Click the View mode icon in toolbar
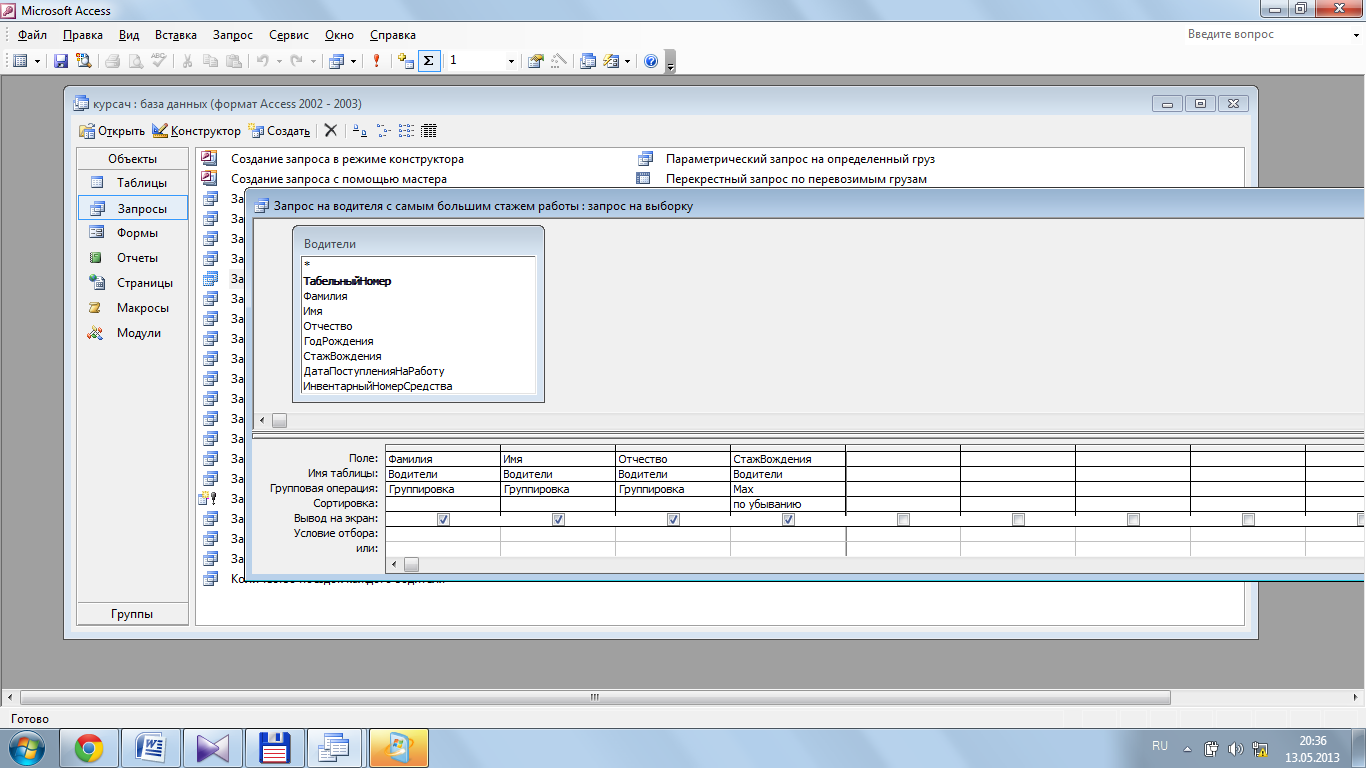This screenshot has height=768, width=1366. (x=20, y=61)
